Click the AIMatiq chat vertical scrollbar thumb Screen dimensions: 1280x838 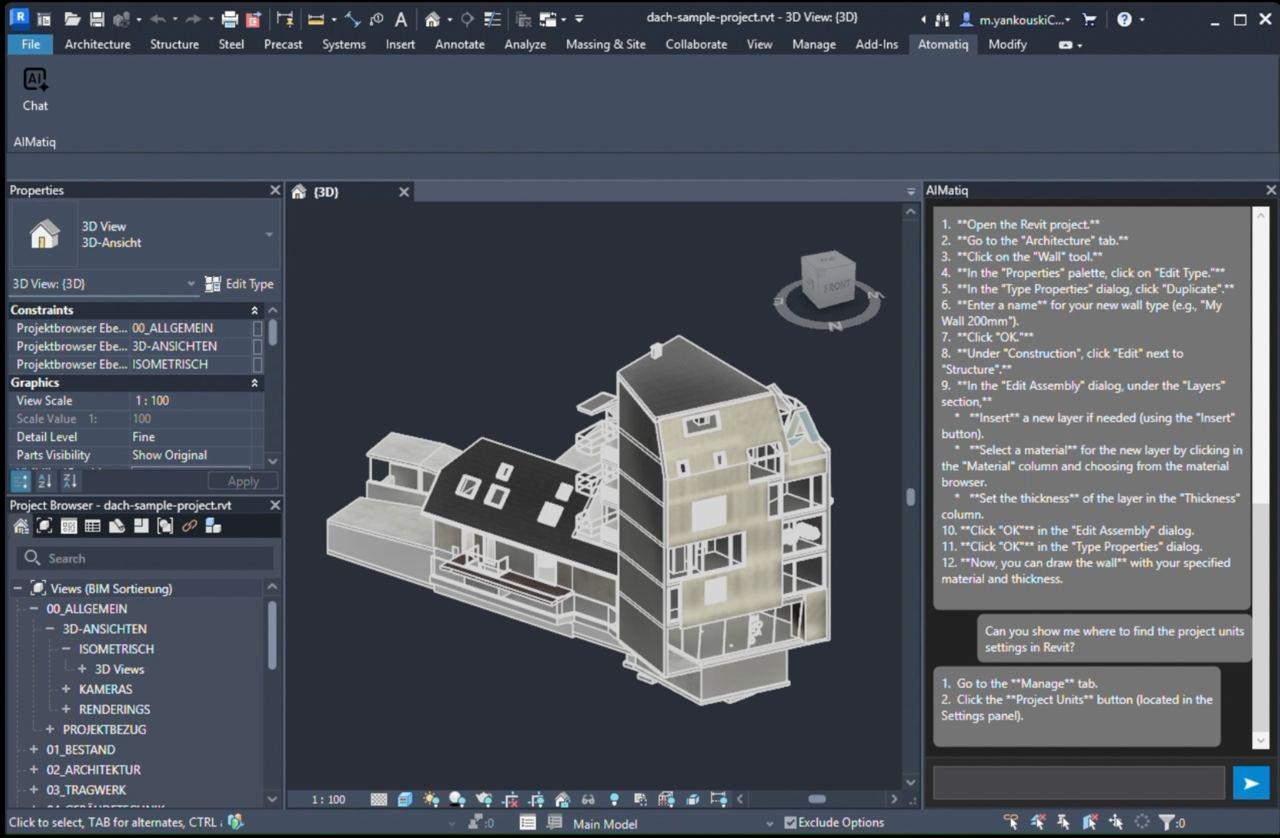pos(1260,620)
